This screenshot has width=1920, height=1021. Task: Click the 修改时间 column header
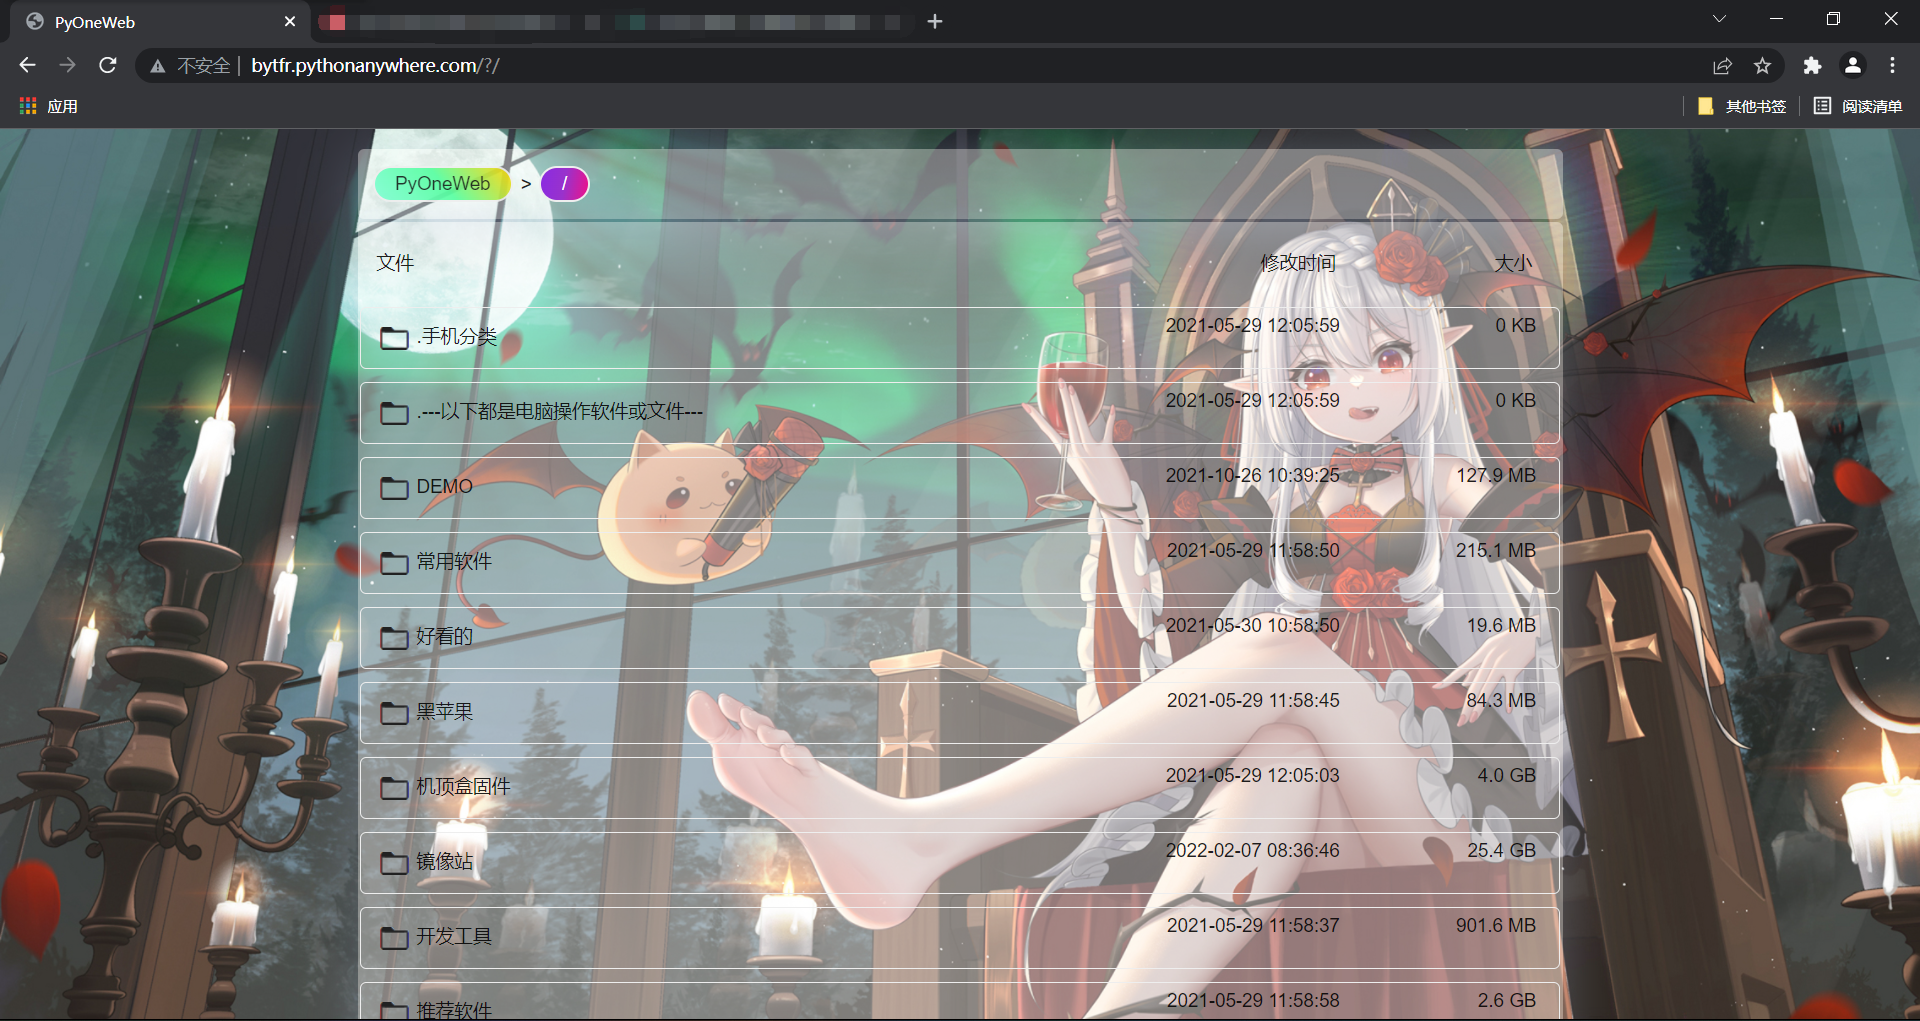[x=1298, y=263]
